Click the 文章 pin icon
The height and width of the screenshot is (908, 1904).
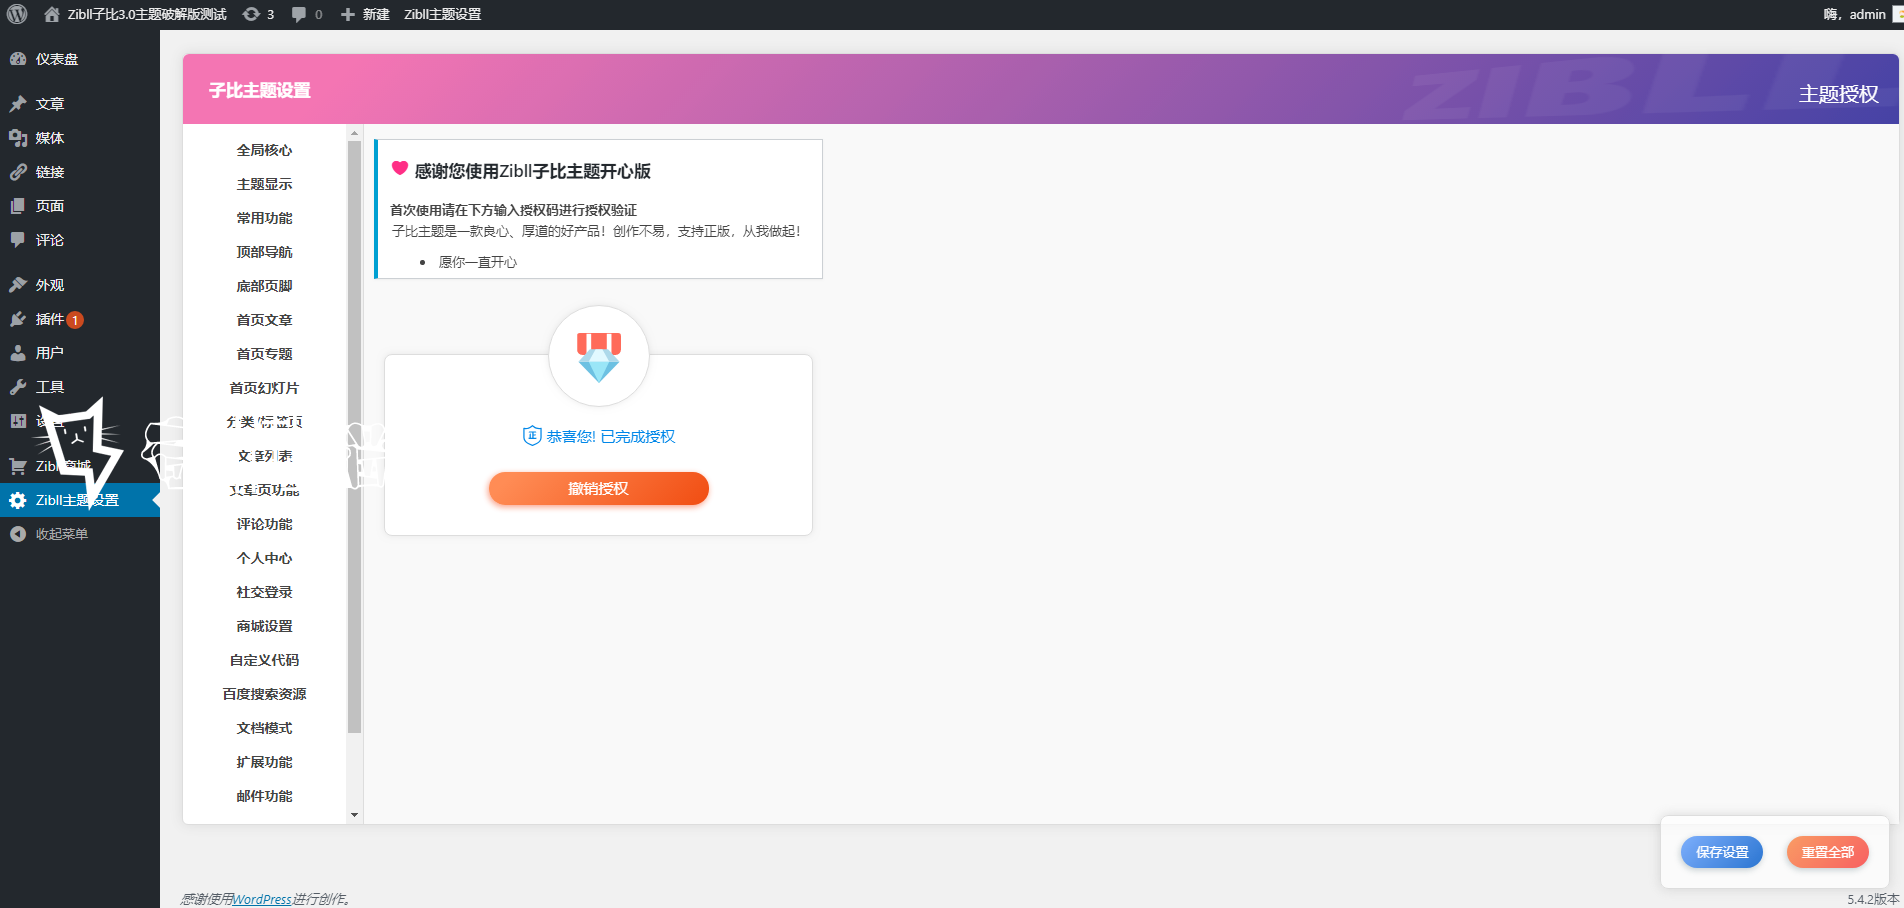tap(18, 104)
